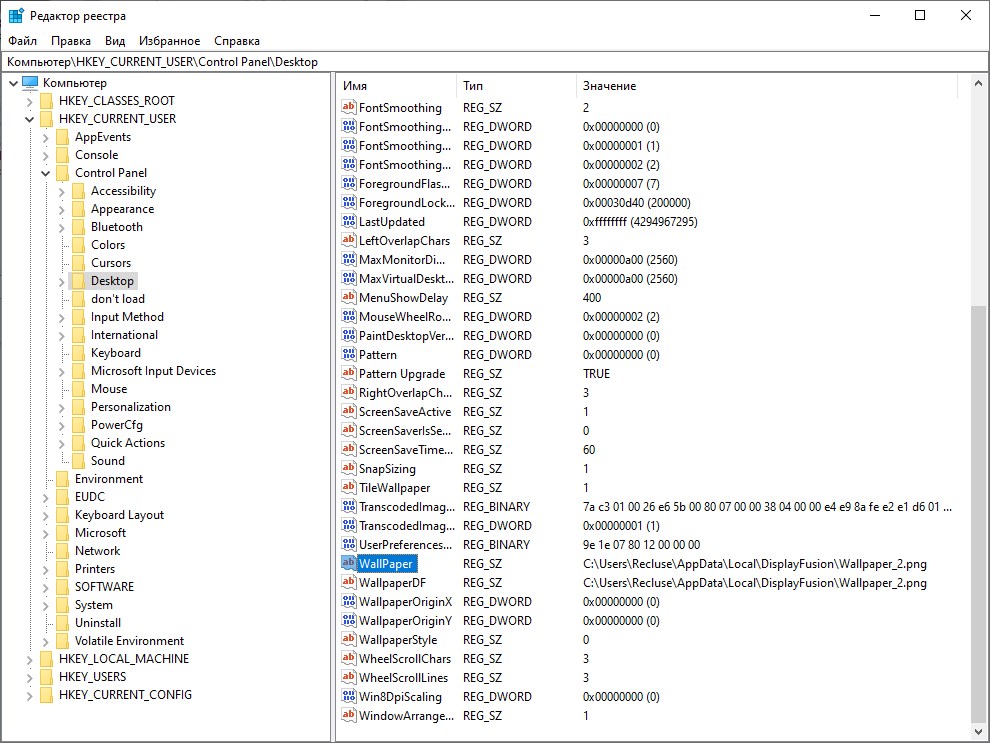Collapse the HKEY_CURRENT_USER tree node
This screenshot has width=990, height=743.
(30, 119)
